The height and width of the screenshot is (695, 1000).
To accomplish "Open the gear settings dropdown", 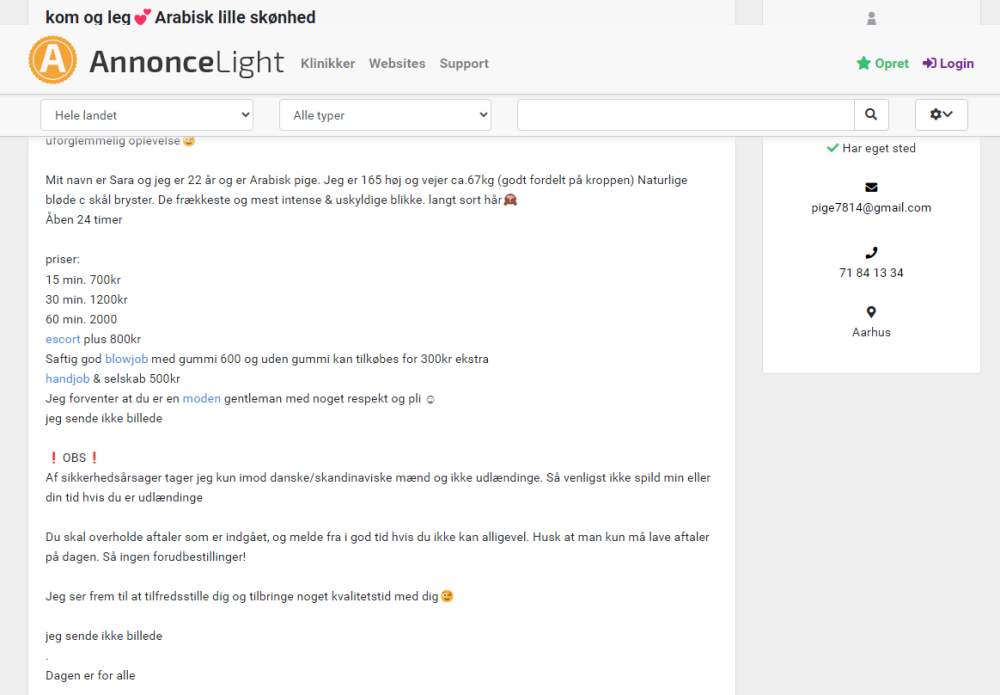I will click(x=941, y=115).
